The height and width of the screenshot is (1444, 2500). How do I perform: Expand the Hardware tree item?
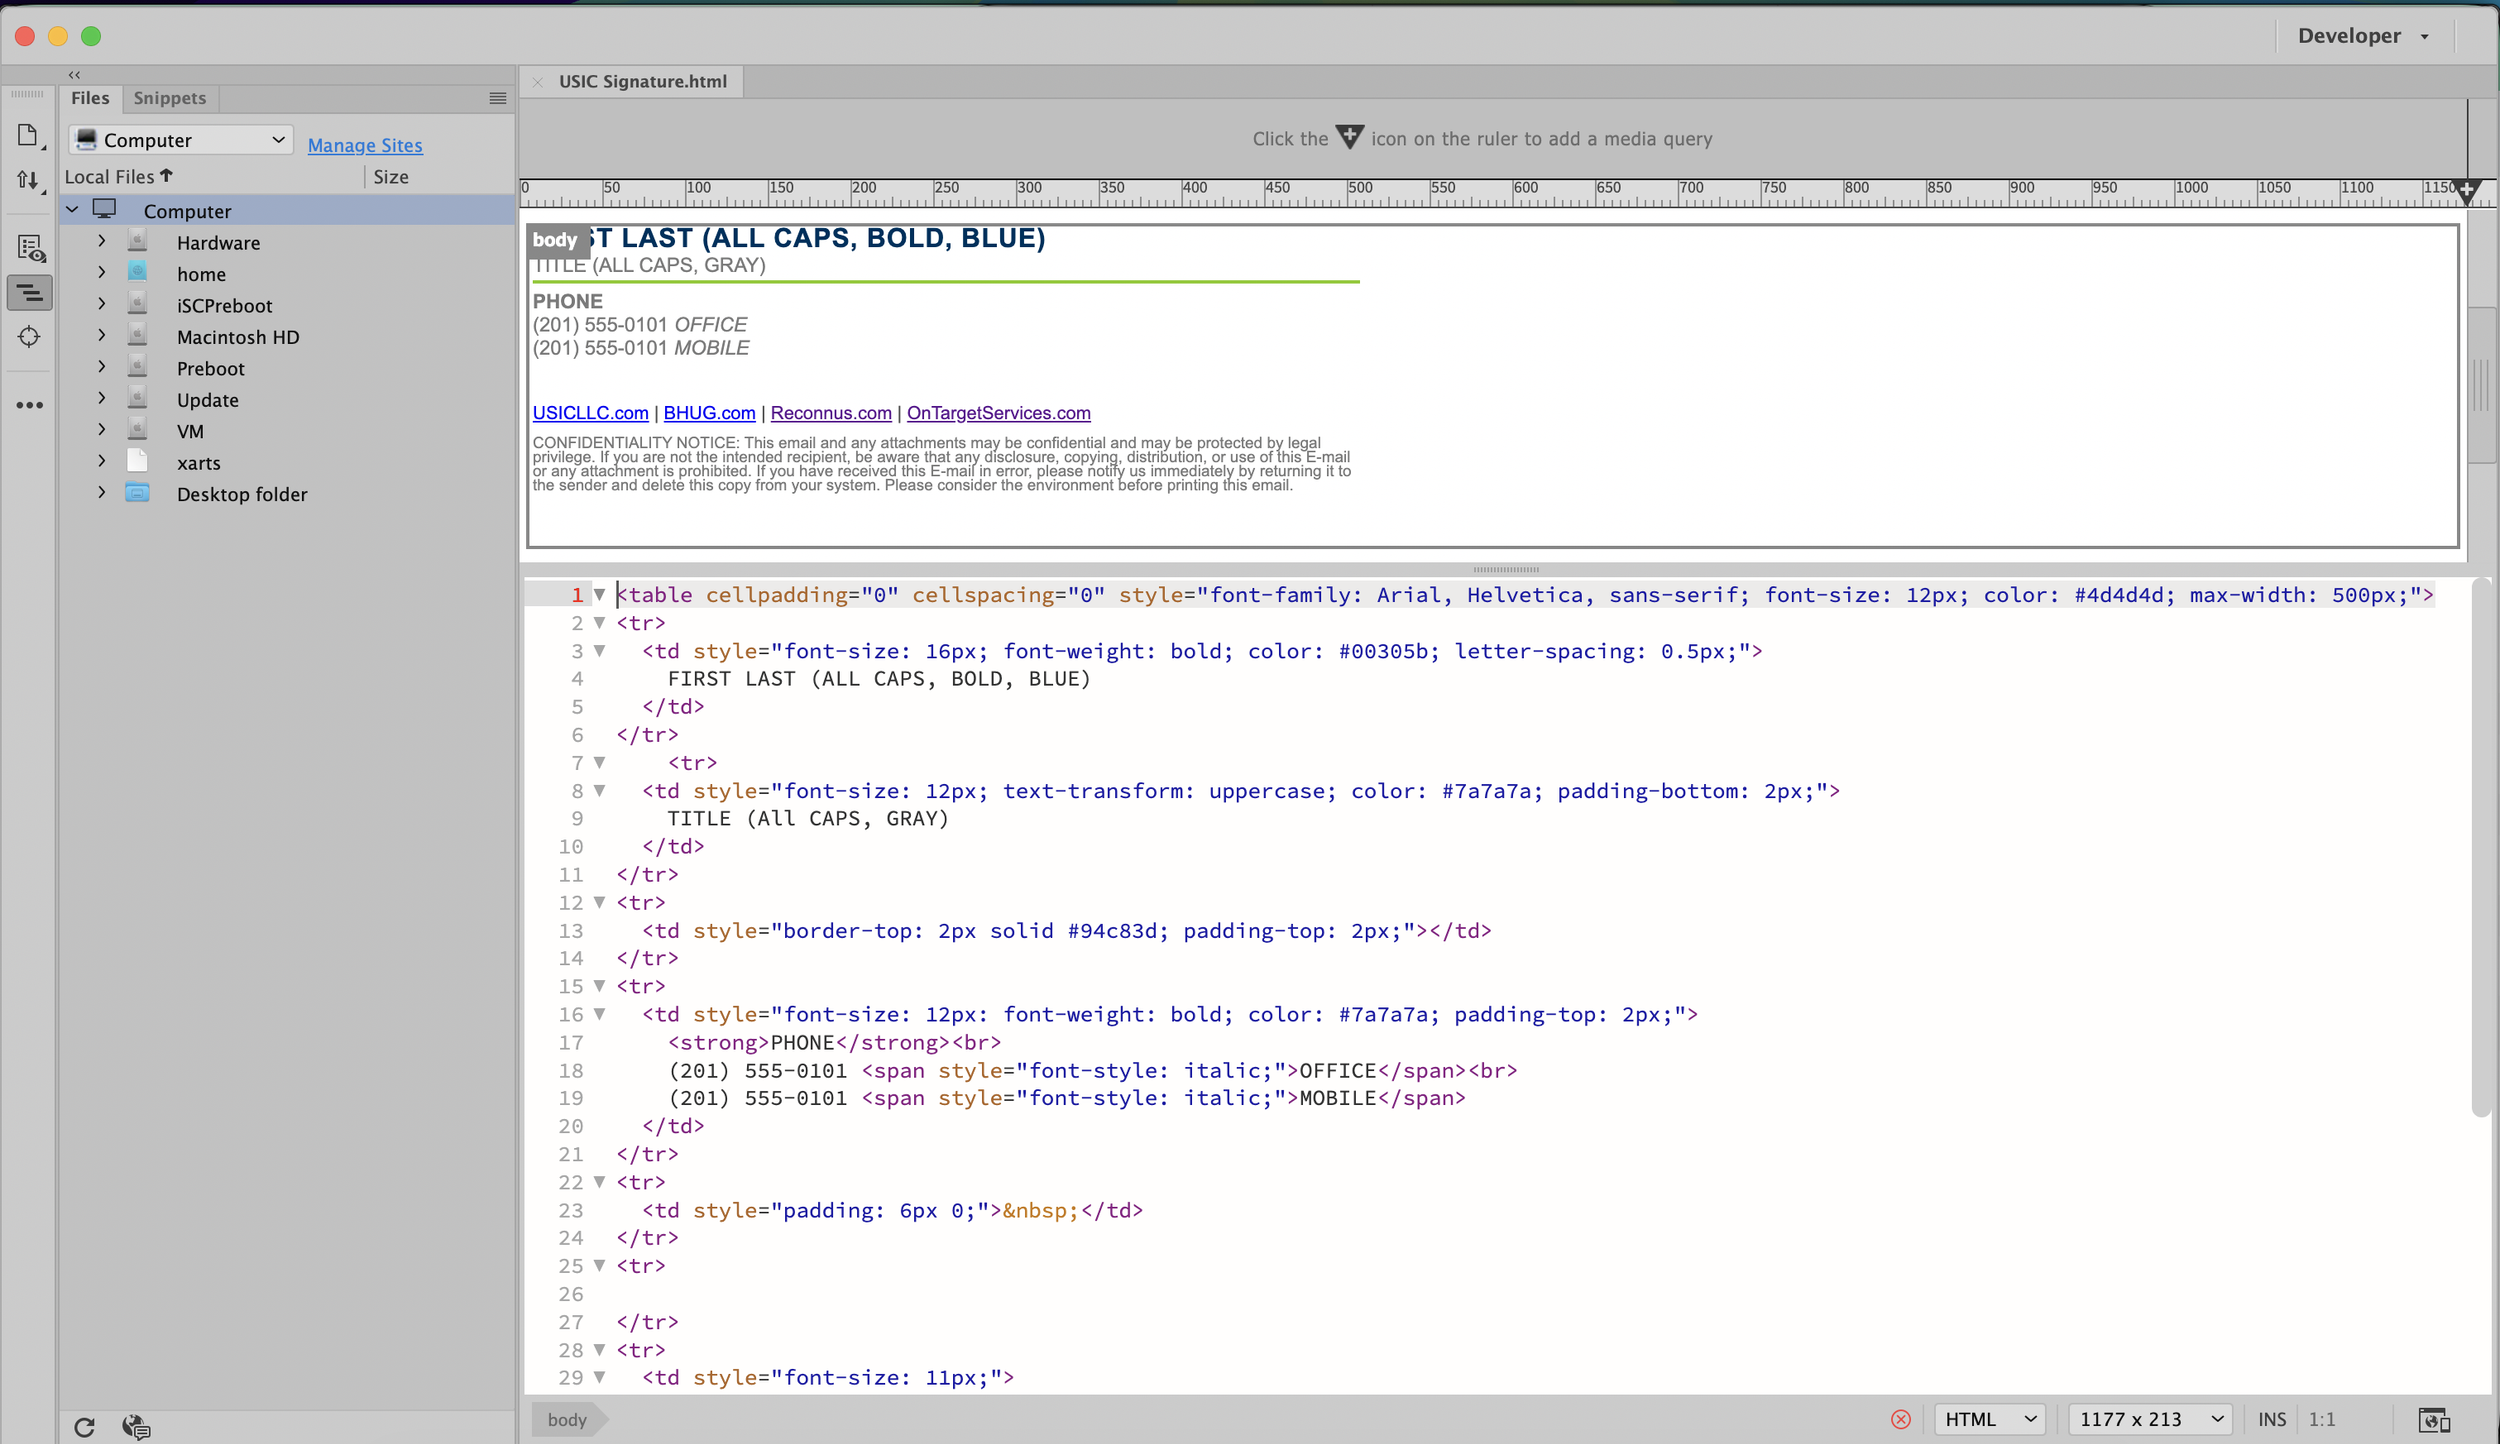pos(102,241)
